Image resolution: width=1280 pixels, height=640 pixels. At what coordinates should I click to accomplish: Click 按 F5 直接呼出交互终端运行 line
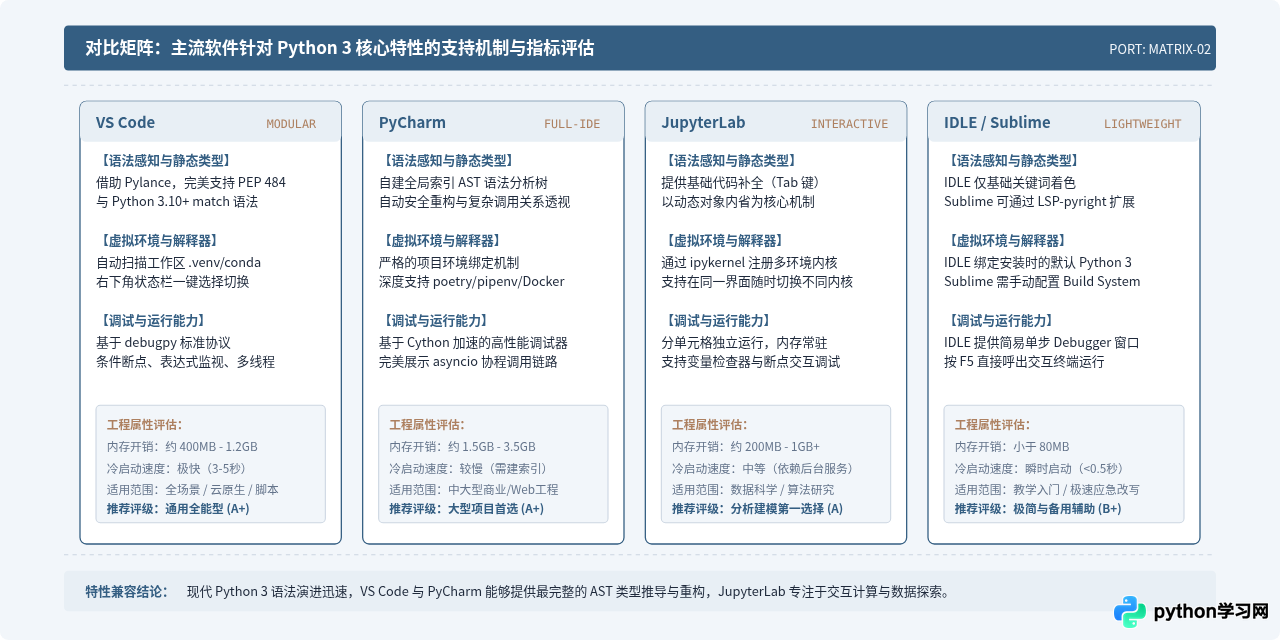tap(1024, 361)
